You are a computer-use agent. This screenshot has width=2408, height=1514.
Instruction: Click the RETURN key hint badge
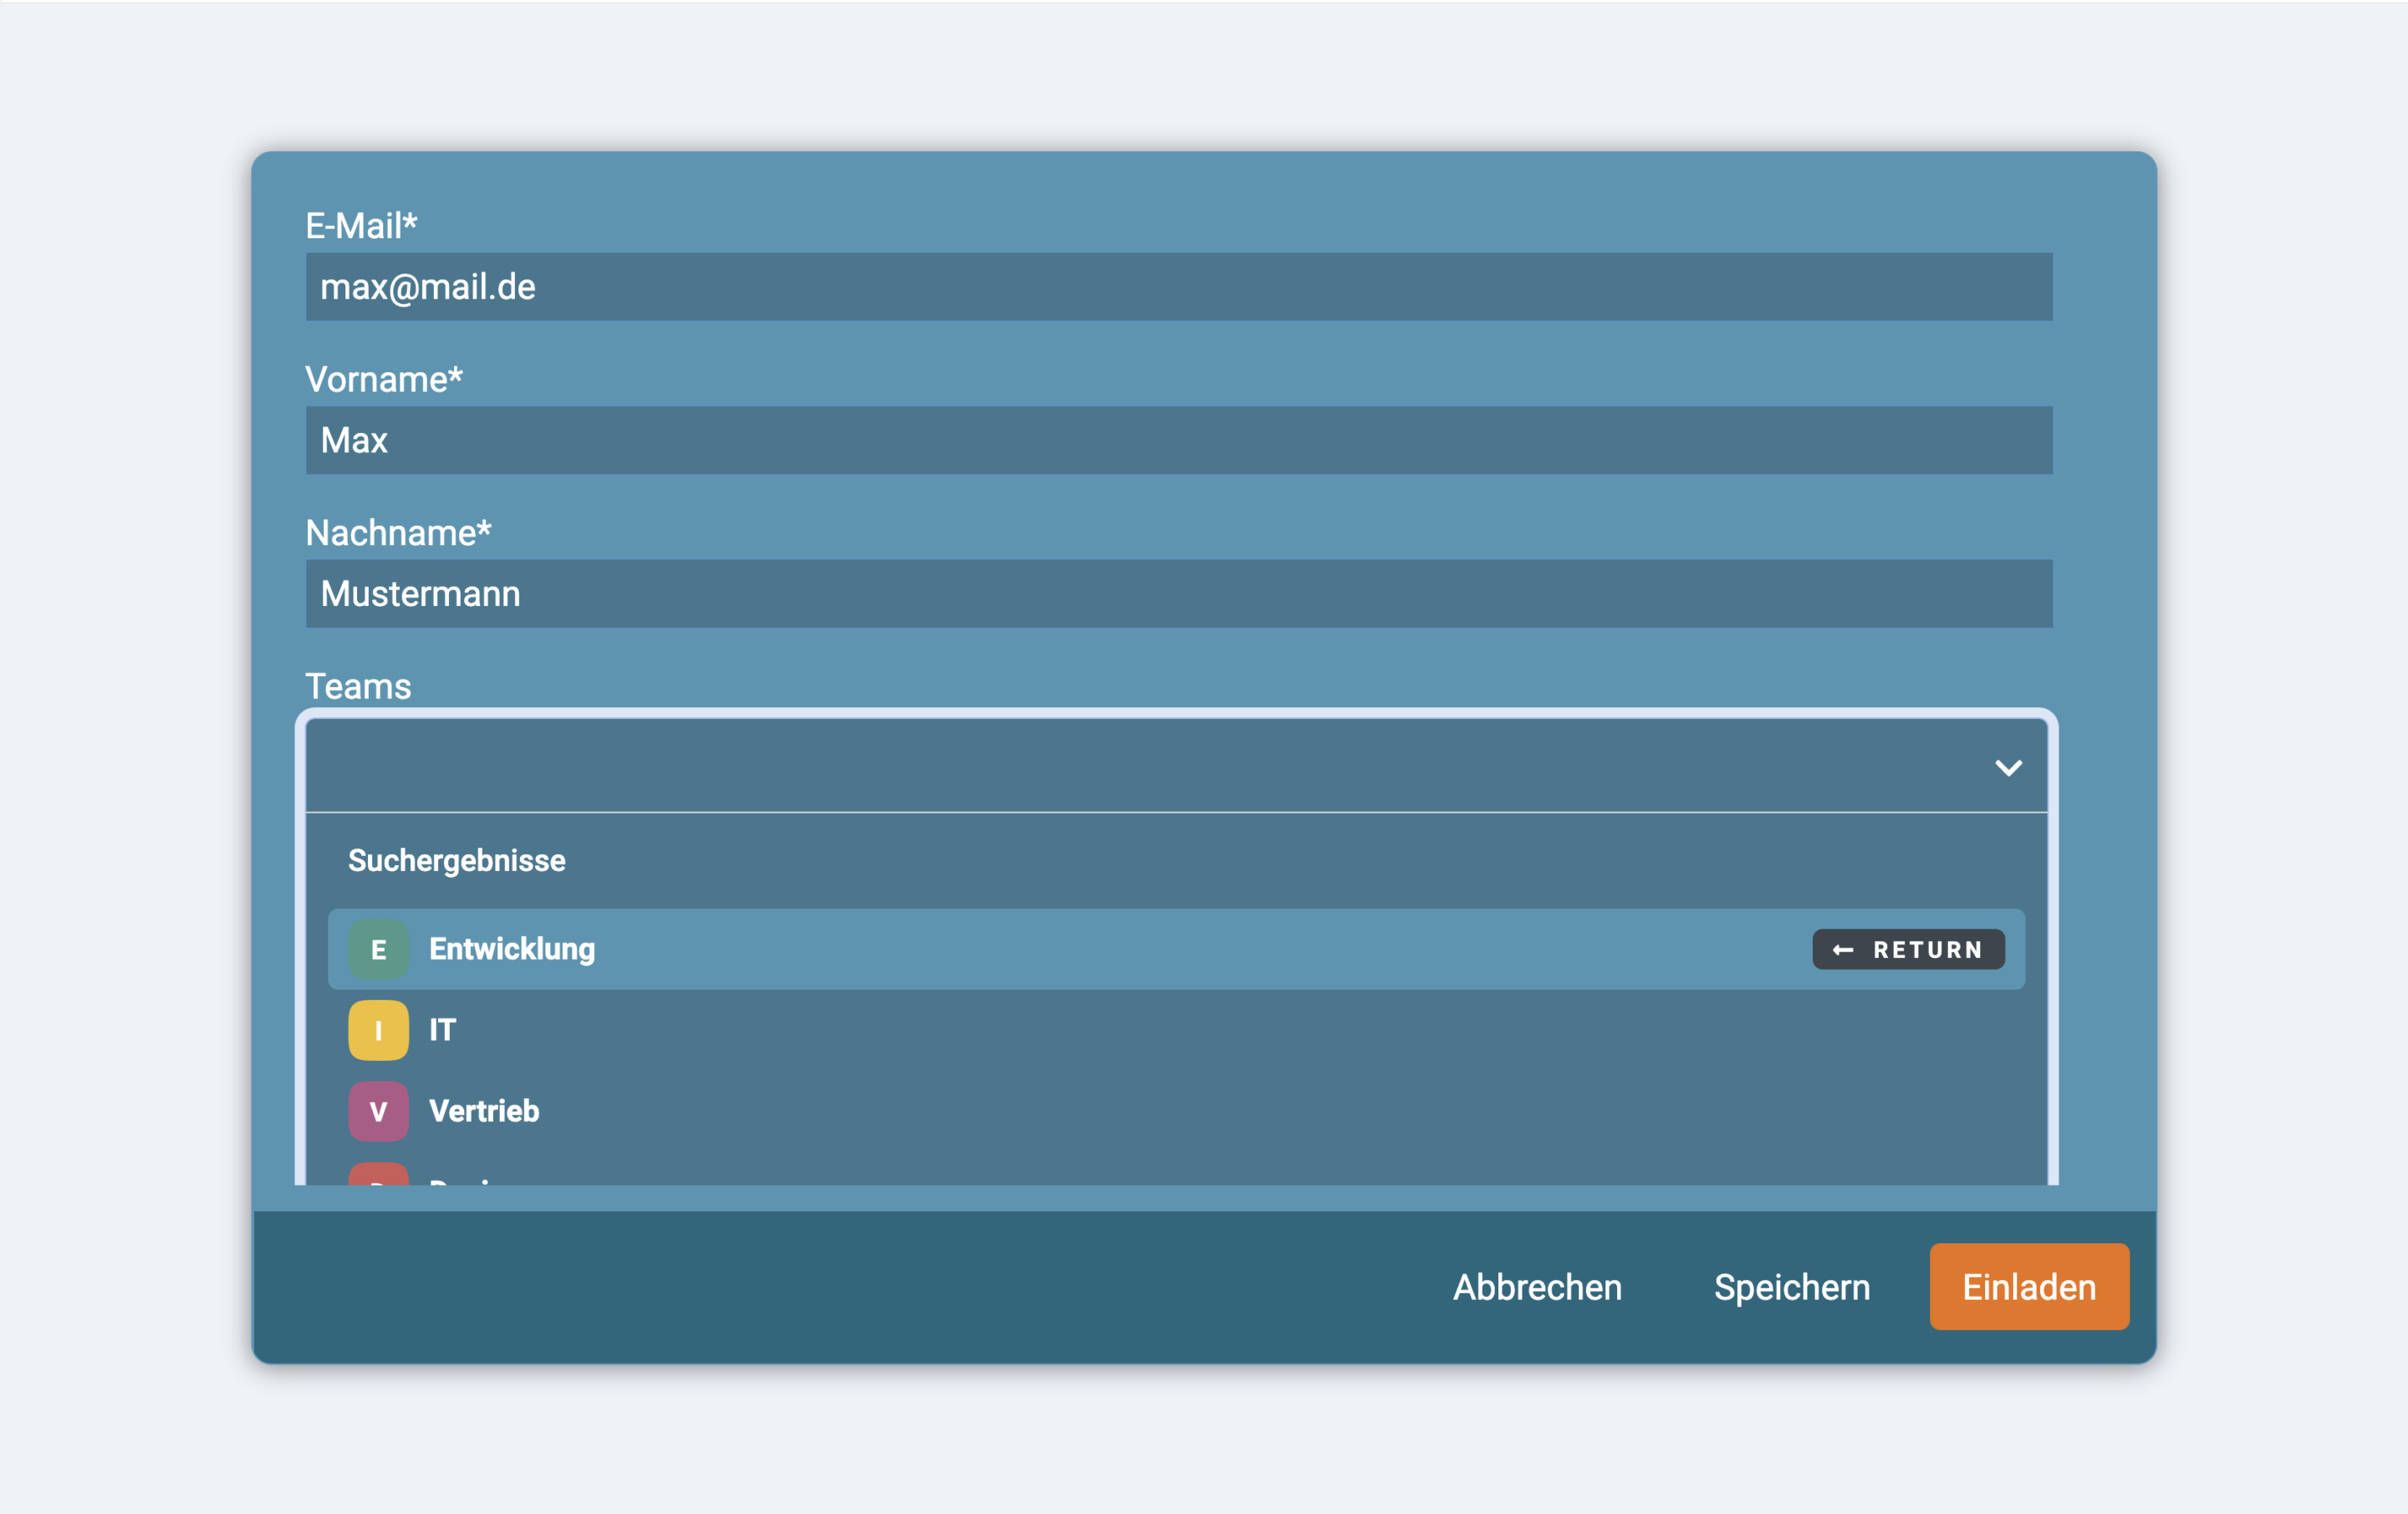(1908, 949)
